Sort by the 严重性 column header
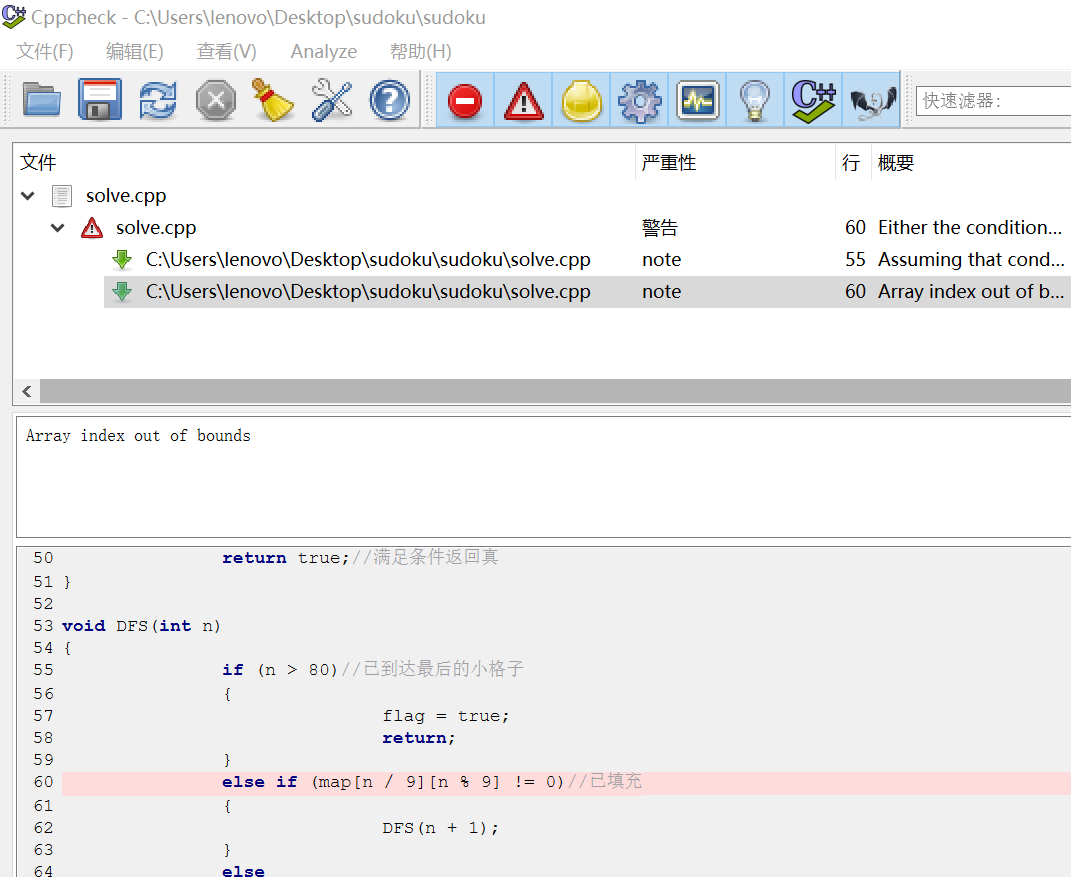 tap(736, 163)
